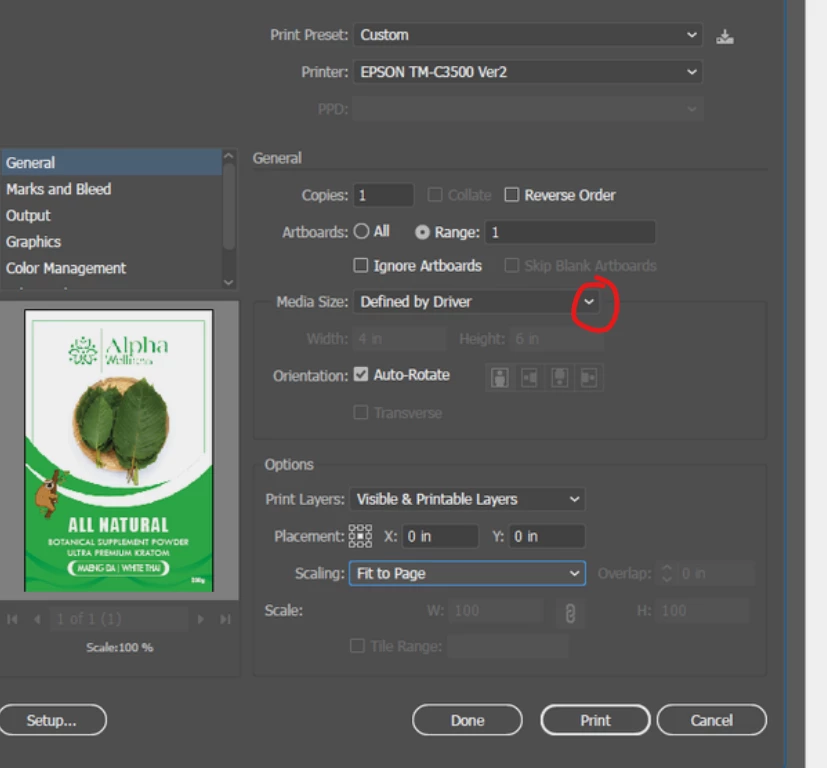Save the print preset icon
The height and width of the screenshot is (768, 827).
(725, 37)
